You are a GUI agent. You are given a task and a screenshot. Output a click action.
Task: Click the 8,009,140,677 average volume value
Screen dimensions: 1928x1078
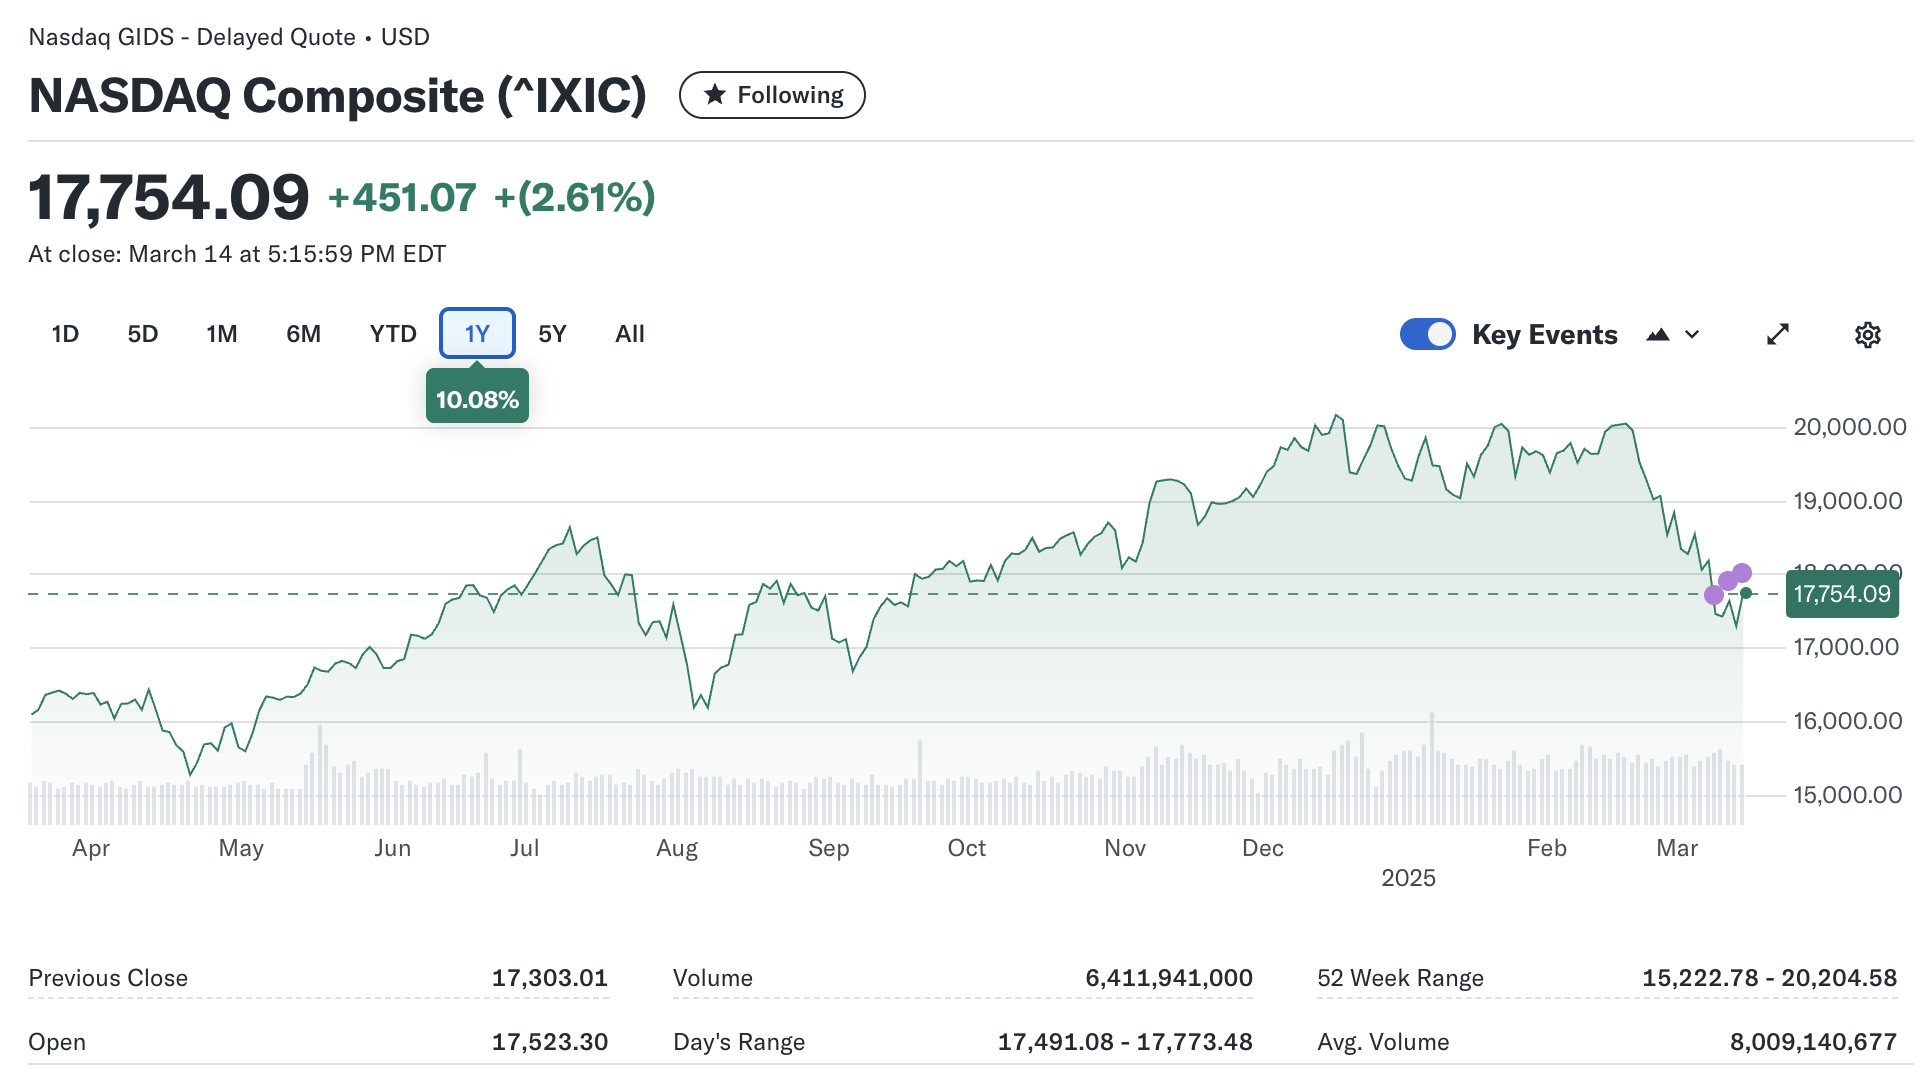pyautogui.click(x=1813, y=1042)
